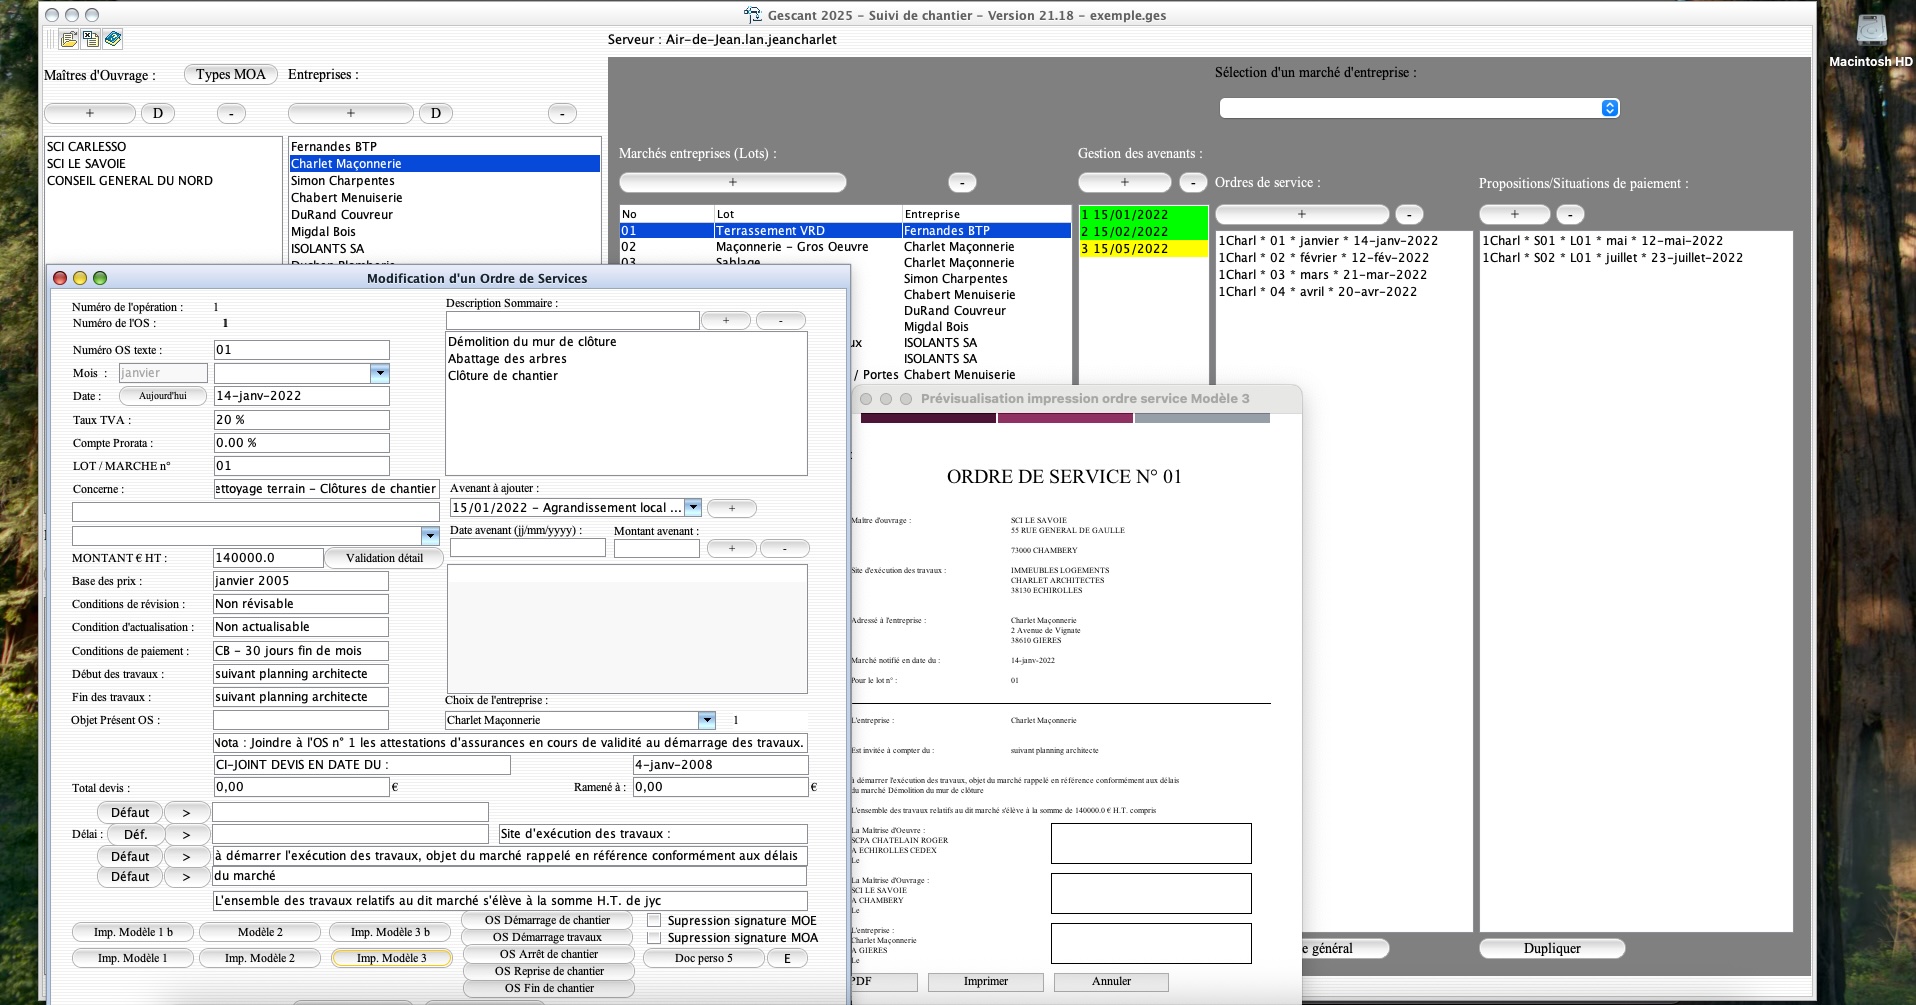This screenshot has height=1005, width=1916.
Task: Click the Excel export toolbar icon
Action: tap(90, 39)
